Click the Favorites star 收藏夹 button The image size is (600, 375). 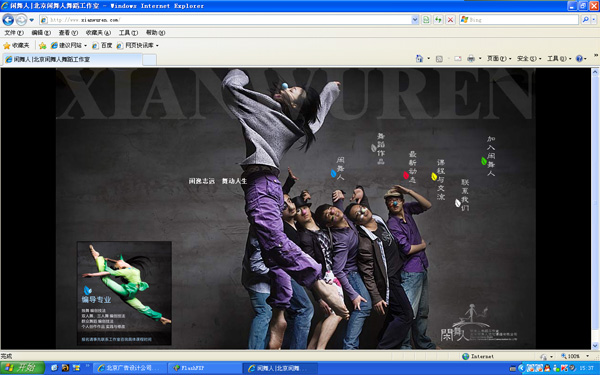point(16,46)
